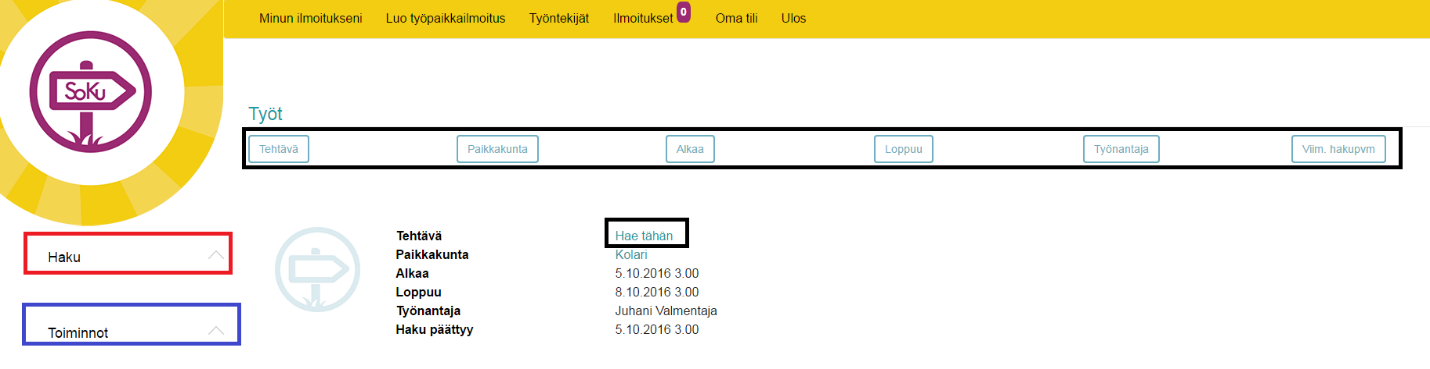The height and width of the screenshot is (369, 1430).
Task: Sort jobs by Loppuu date
Action: 903,149
